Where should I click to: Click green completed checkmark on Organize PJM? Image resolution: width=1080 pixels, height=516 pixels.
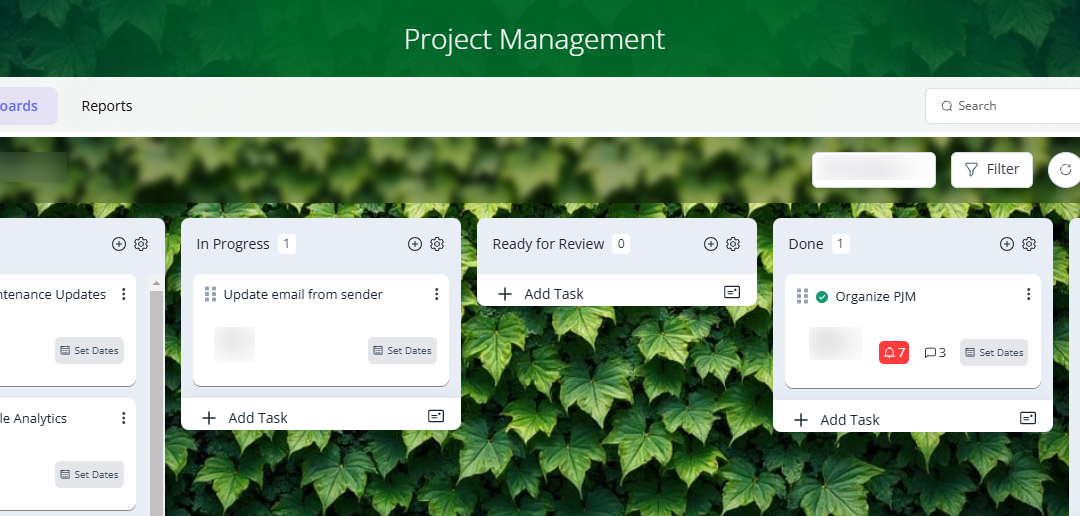pos(822,297)
